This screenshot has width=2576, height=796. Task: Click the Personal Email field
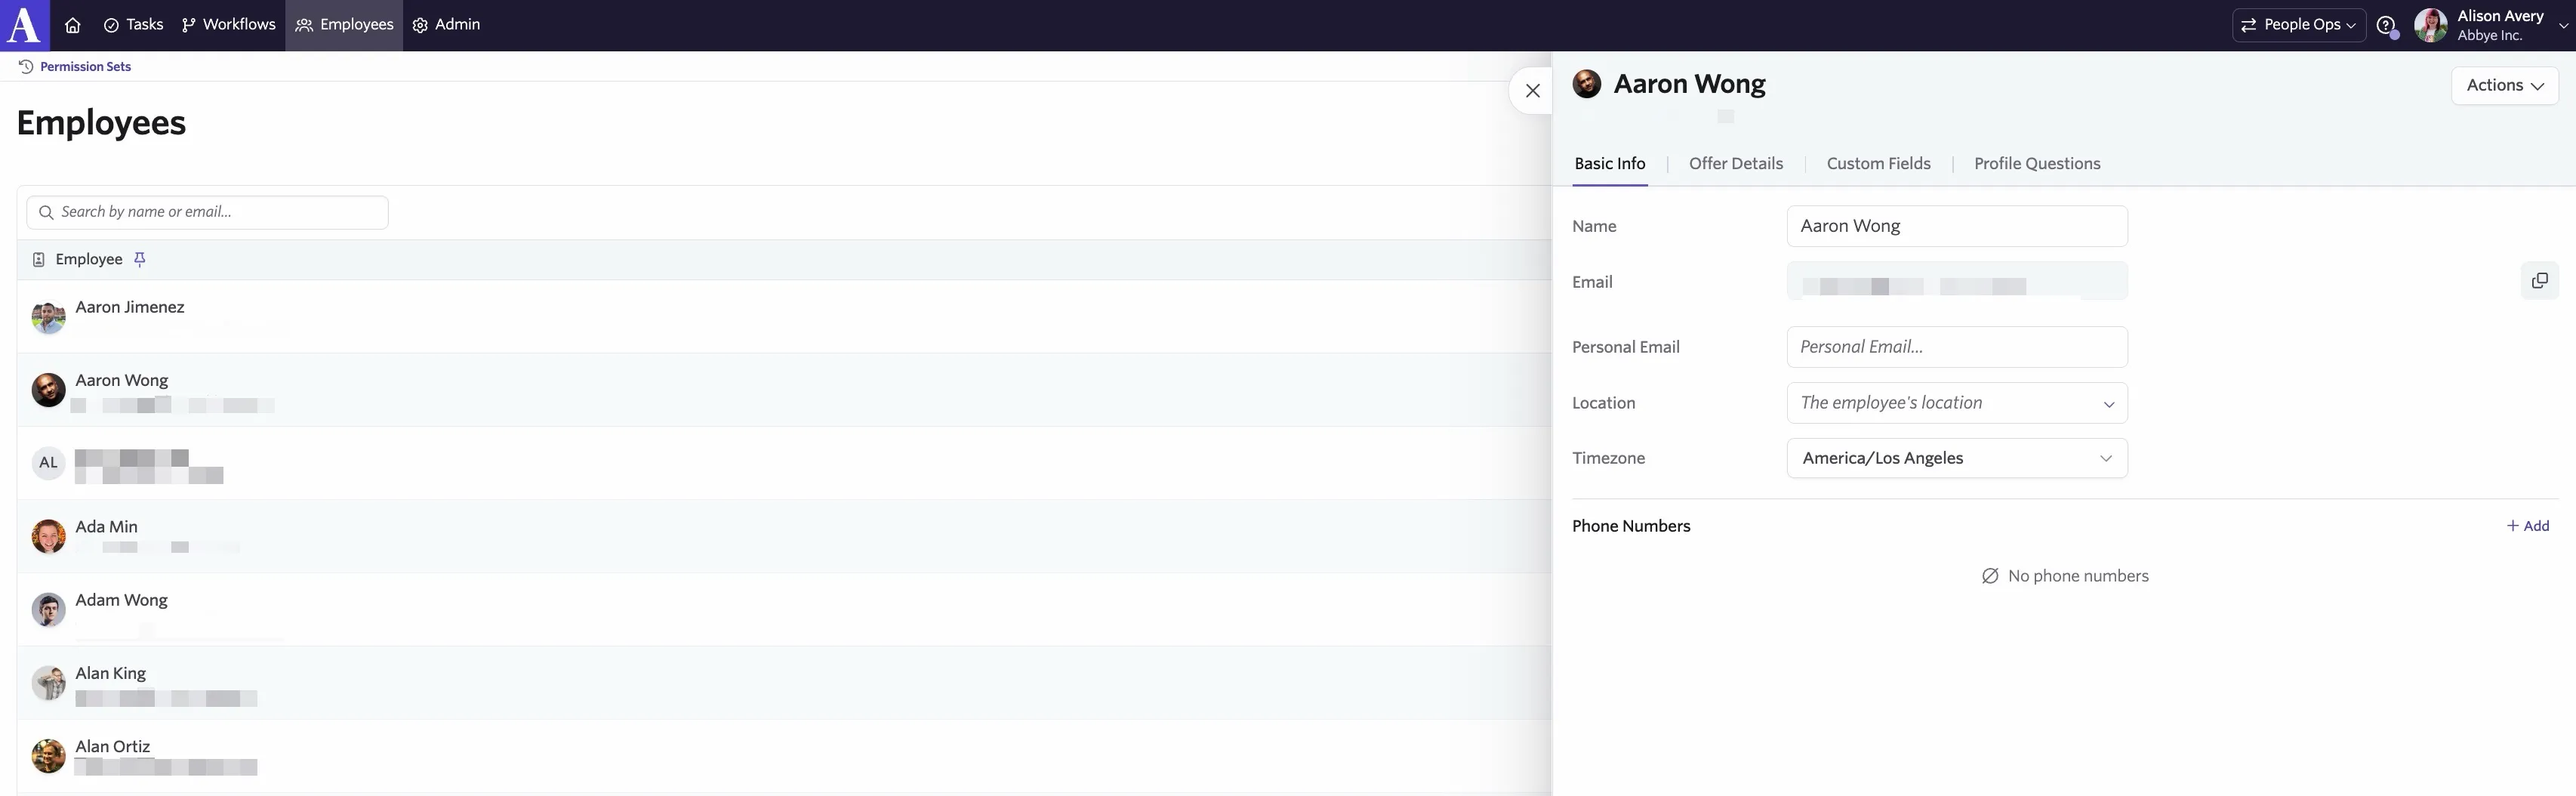[1956, 347]
